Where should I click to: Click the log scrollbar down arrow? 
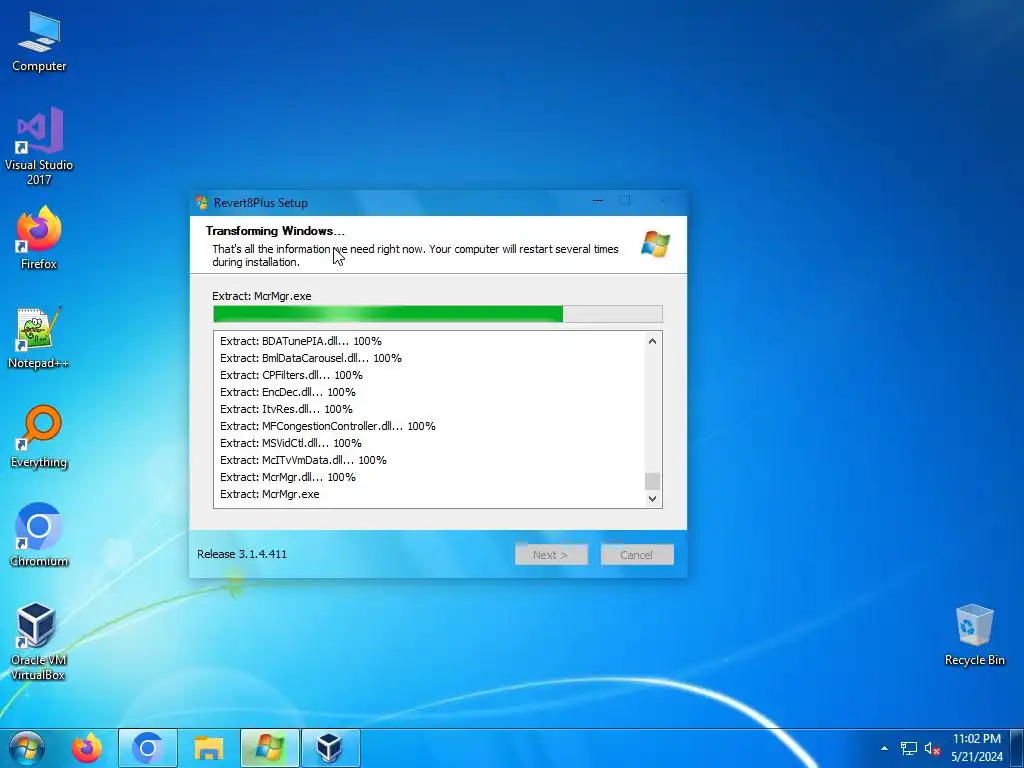(652, 498)
